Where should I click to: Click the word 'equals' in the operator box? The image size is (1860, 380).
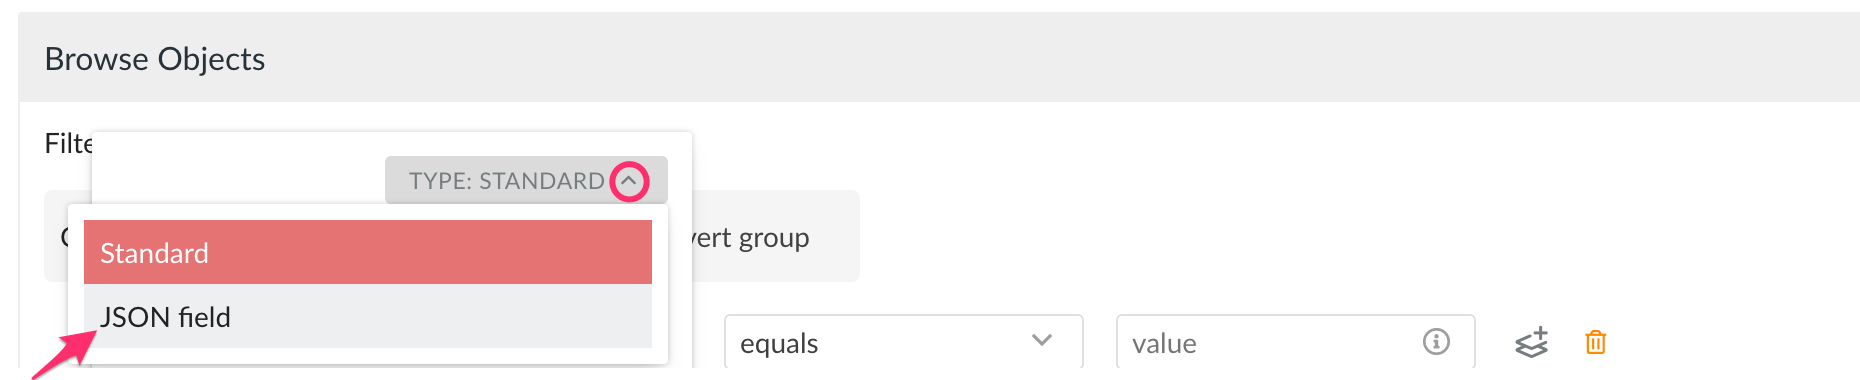(779, 343)
